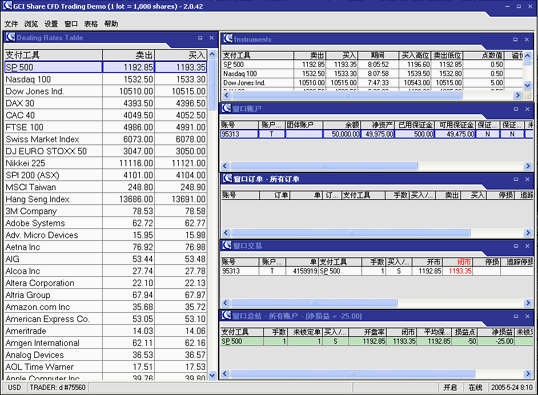Click the GCI logo icon in the main title bar
This screenshot has width=538, height=395.
tap(7, 5)
